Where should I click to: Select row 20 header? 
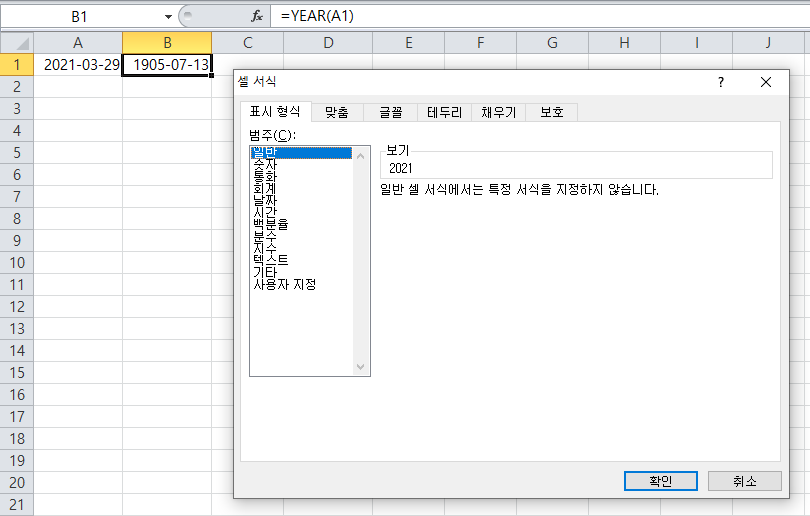(17, 482)
